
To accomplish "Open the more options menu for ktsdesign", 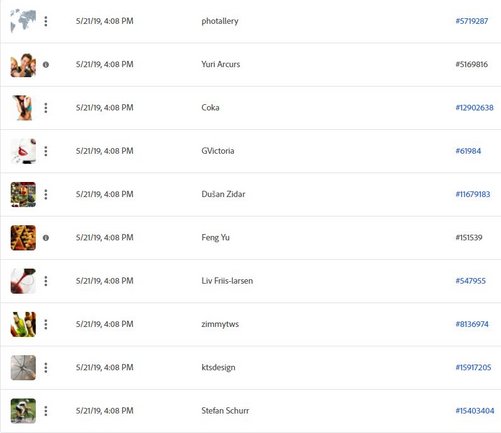I will click(46, 368).
